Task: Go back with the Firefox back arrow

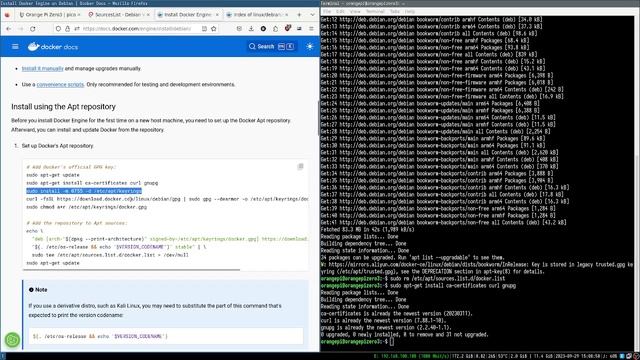Action: point(9,29)
